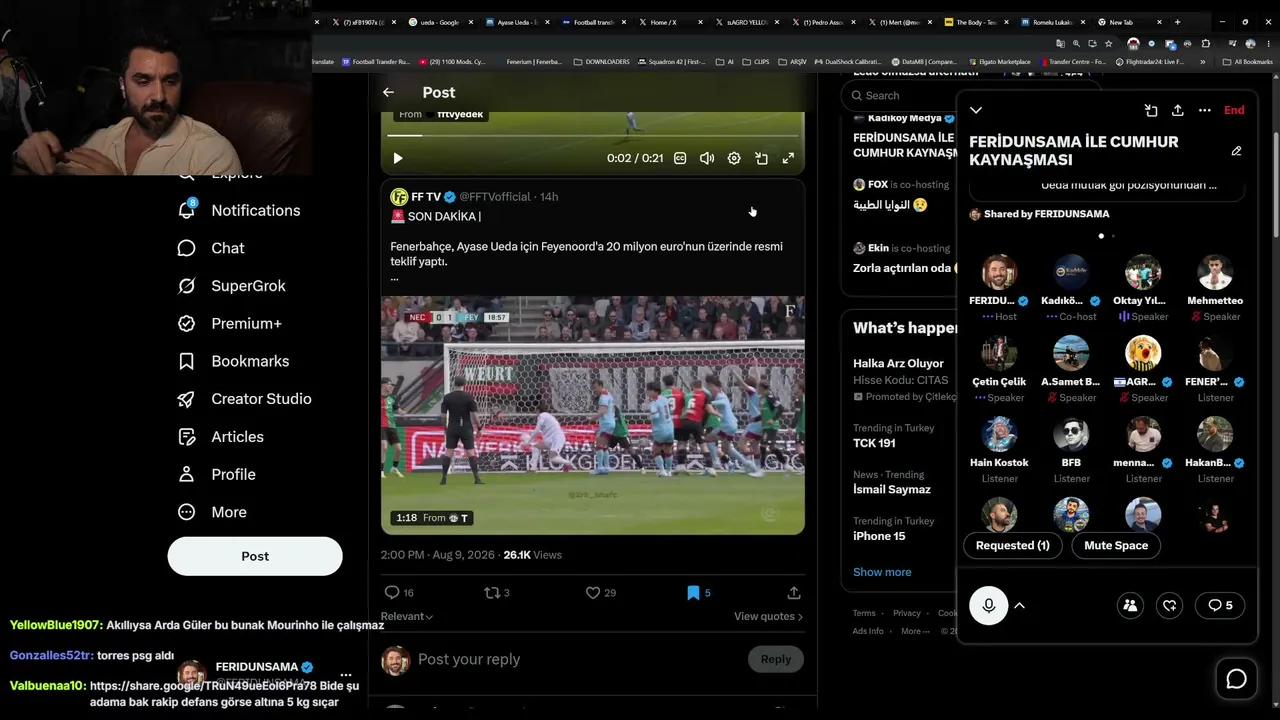Show more trending topics
Image resolution: width=1280 pixels, height=720 pixels.
882,572
